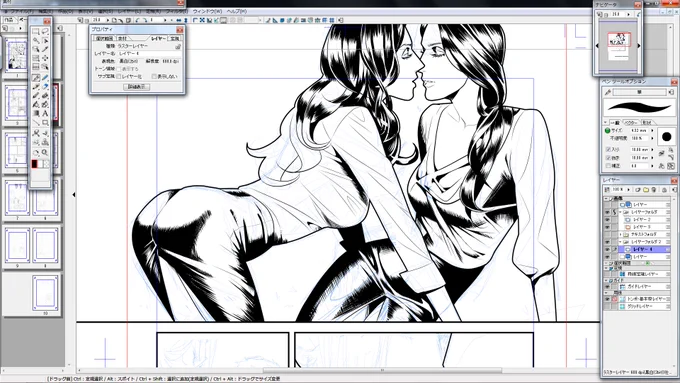Image resolution: width=680 pixels, height=383 pixels.
Task: Click the layer name input field
Action: pos(149,53)
